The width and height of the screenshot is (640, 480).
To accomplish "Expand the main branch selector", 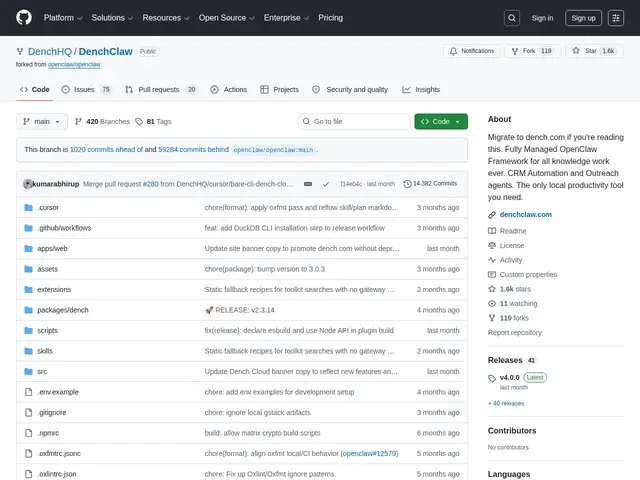I will tap(42, 122).
